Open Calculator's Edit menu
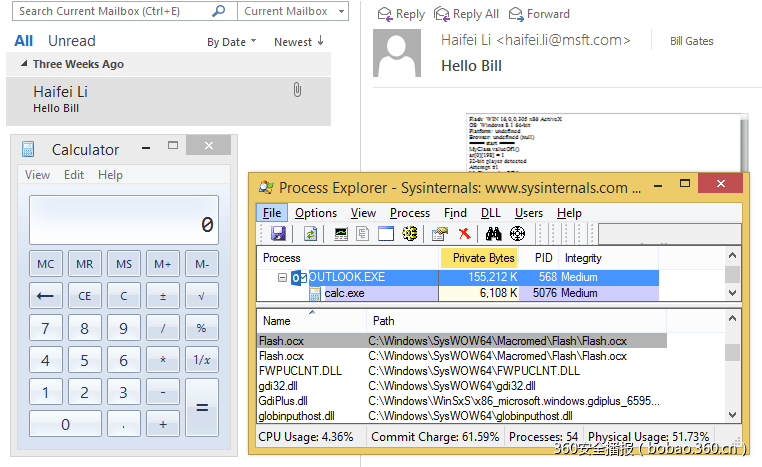This screenshot has height=467, width=762. coord(74,175)
